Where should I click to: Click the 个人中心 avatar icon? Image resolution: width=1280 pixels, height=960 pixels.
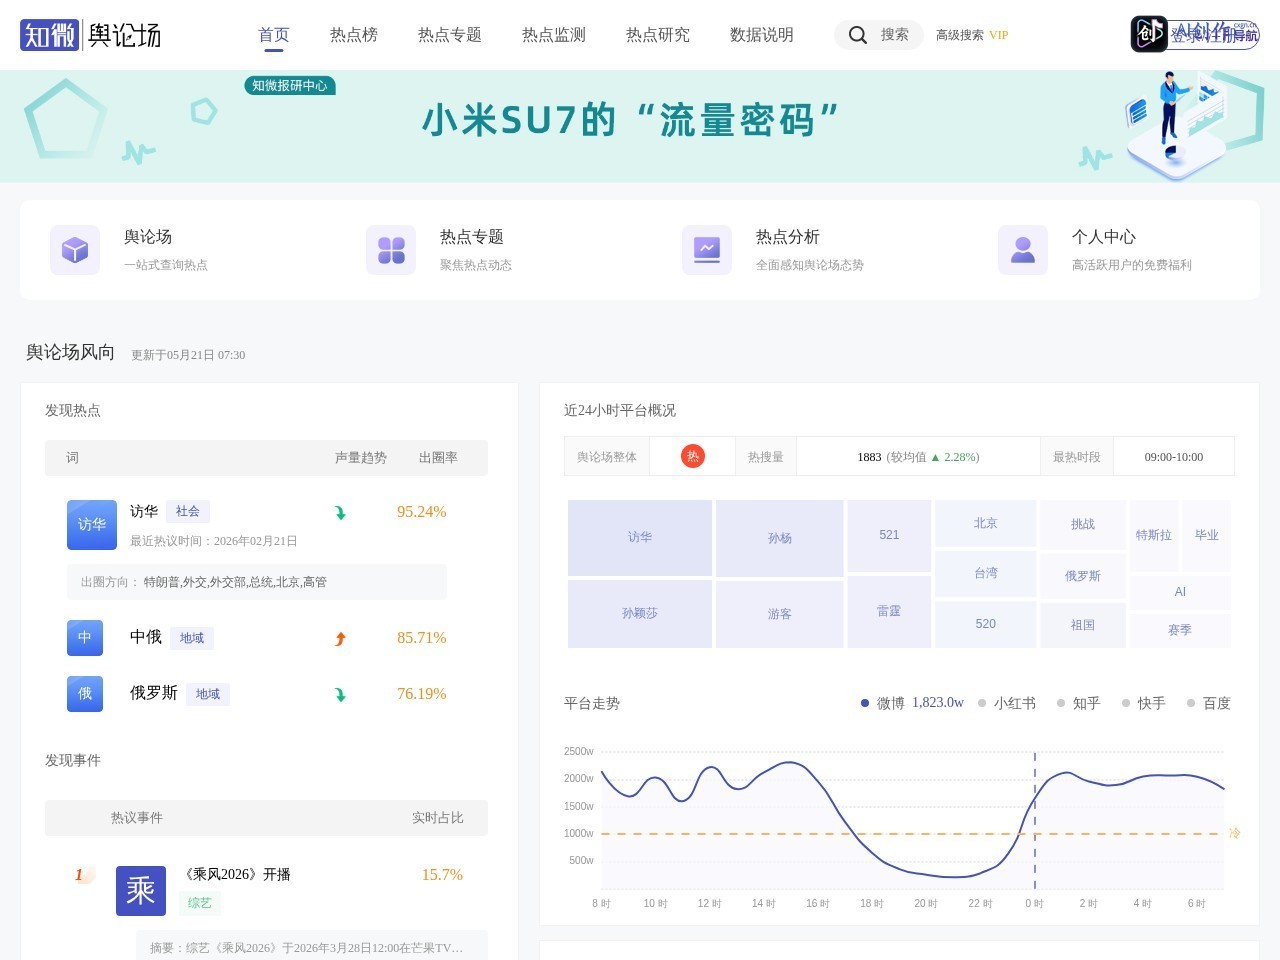click(1023, 250)
